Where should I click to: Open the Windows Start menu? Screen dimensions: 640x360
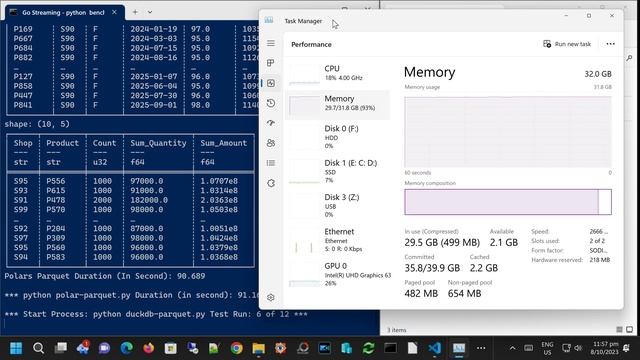[x=16, y=348]
